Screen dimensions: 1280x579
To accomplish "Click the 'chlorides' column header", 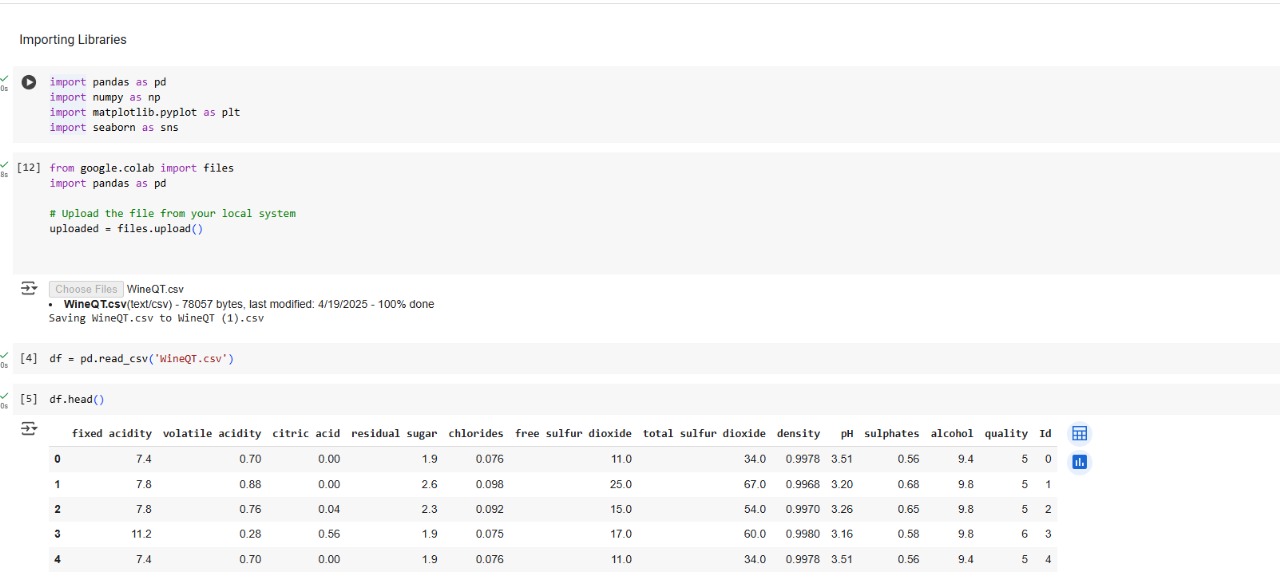I will 476,434.
